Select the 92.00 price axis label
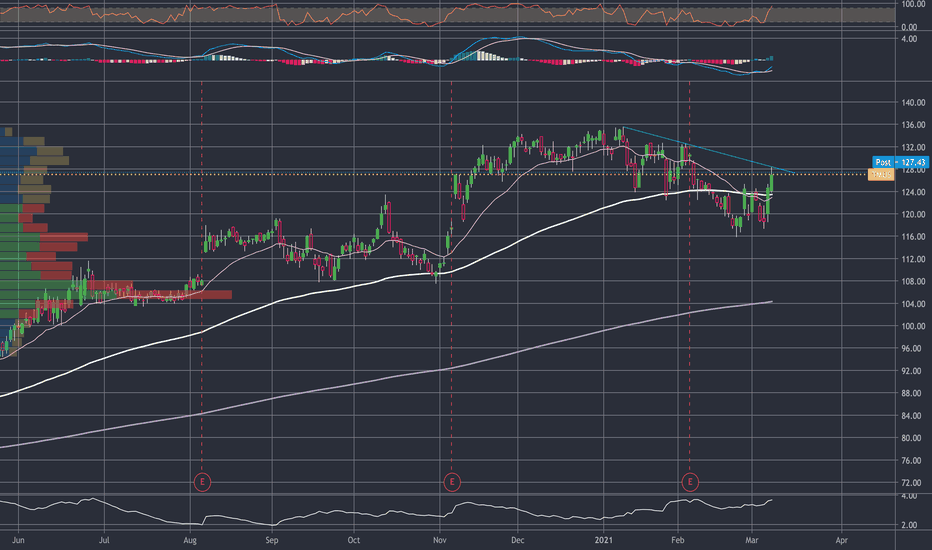This screenshot has height=550, width=932. tap(913, 370)
